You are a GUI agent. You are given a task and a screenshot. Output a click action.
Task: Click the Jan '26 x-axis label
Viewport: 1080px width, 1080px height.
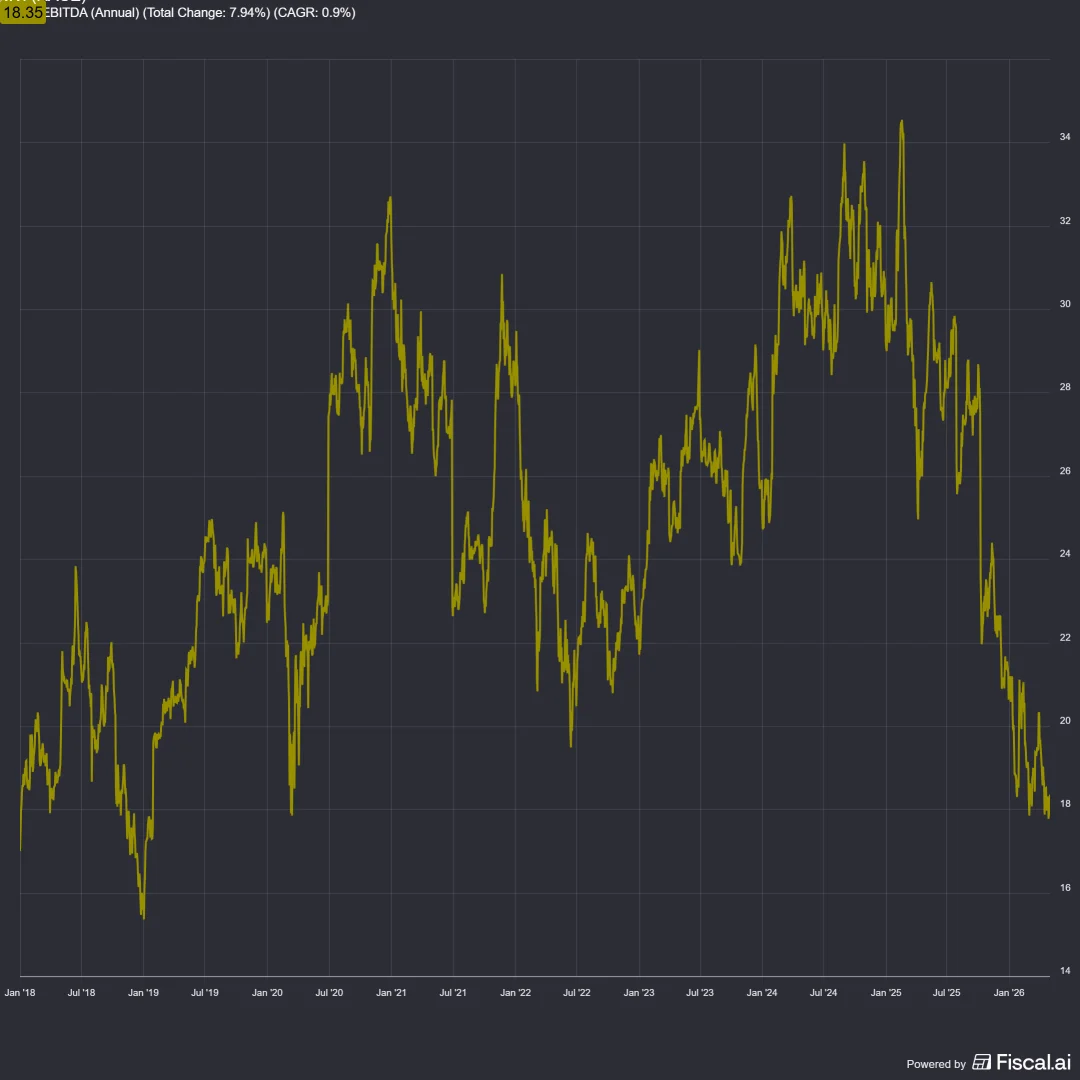1009,993
